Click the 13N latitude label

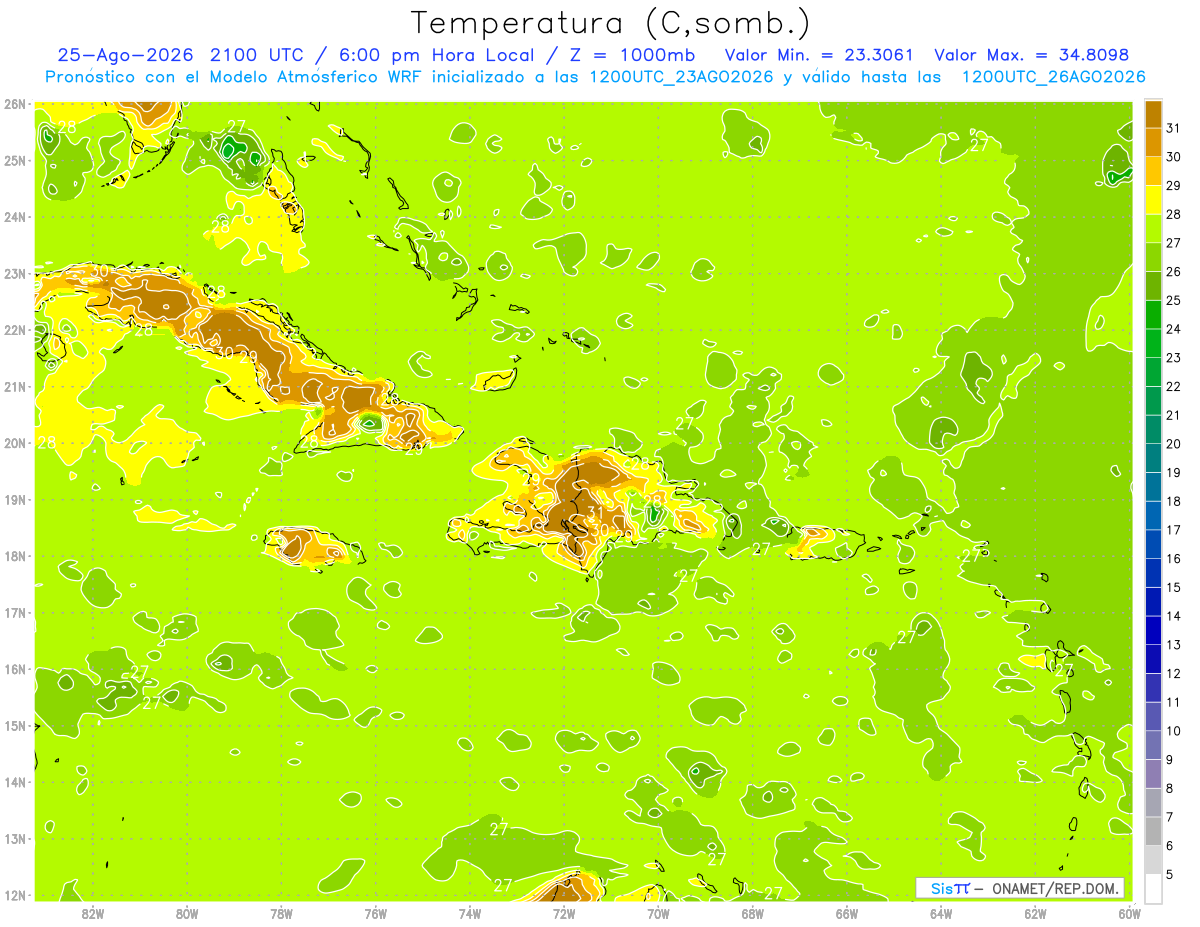click(x=14, y=838)
